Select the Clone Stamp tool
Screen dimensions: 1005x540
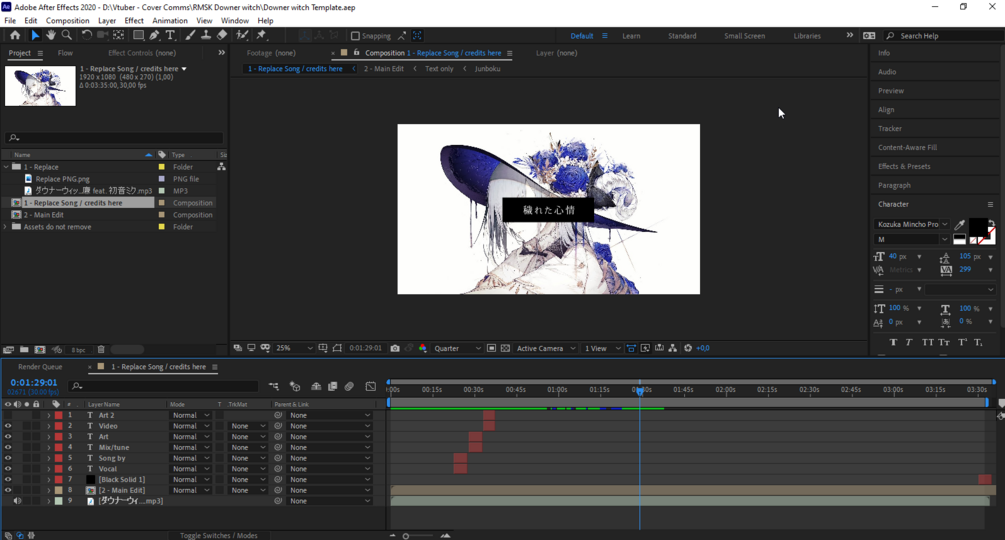coord(206,35)
